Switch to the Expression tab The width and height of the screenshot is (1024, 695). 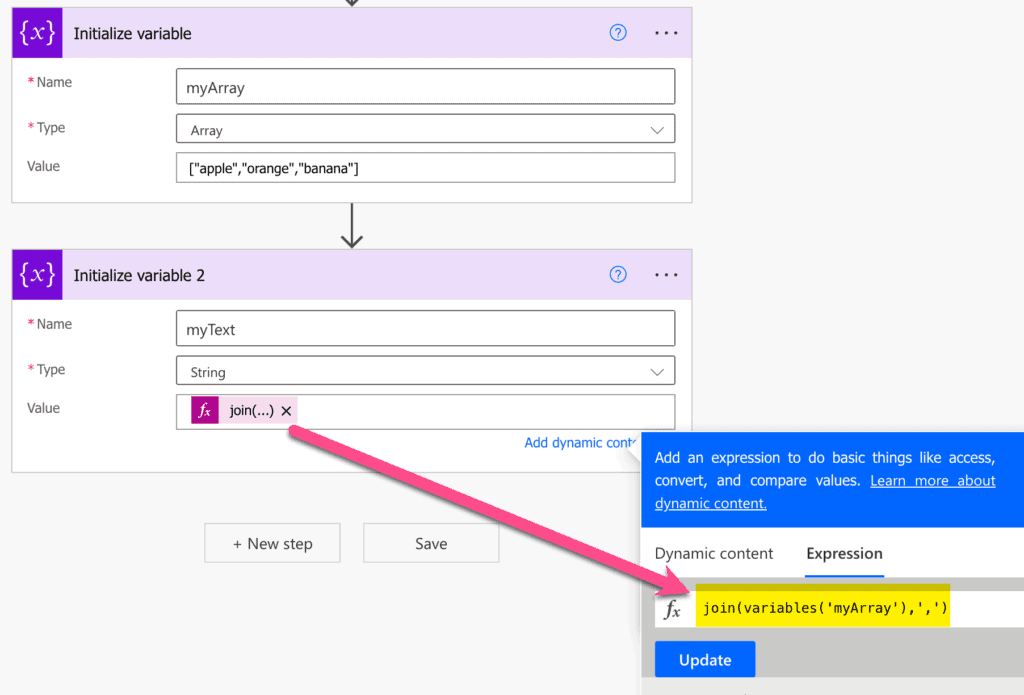843,553
